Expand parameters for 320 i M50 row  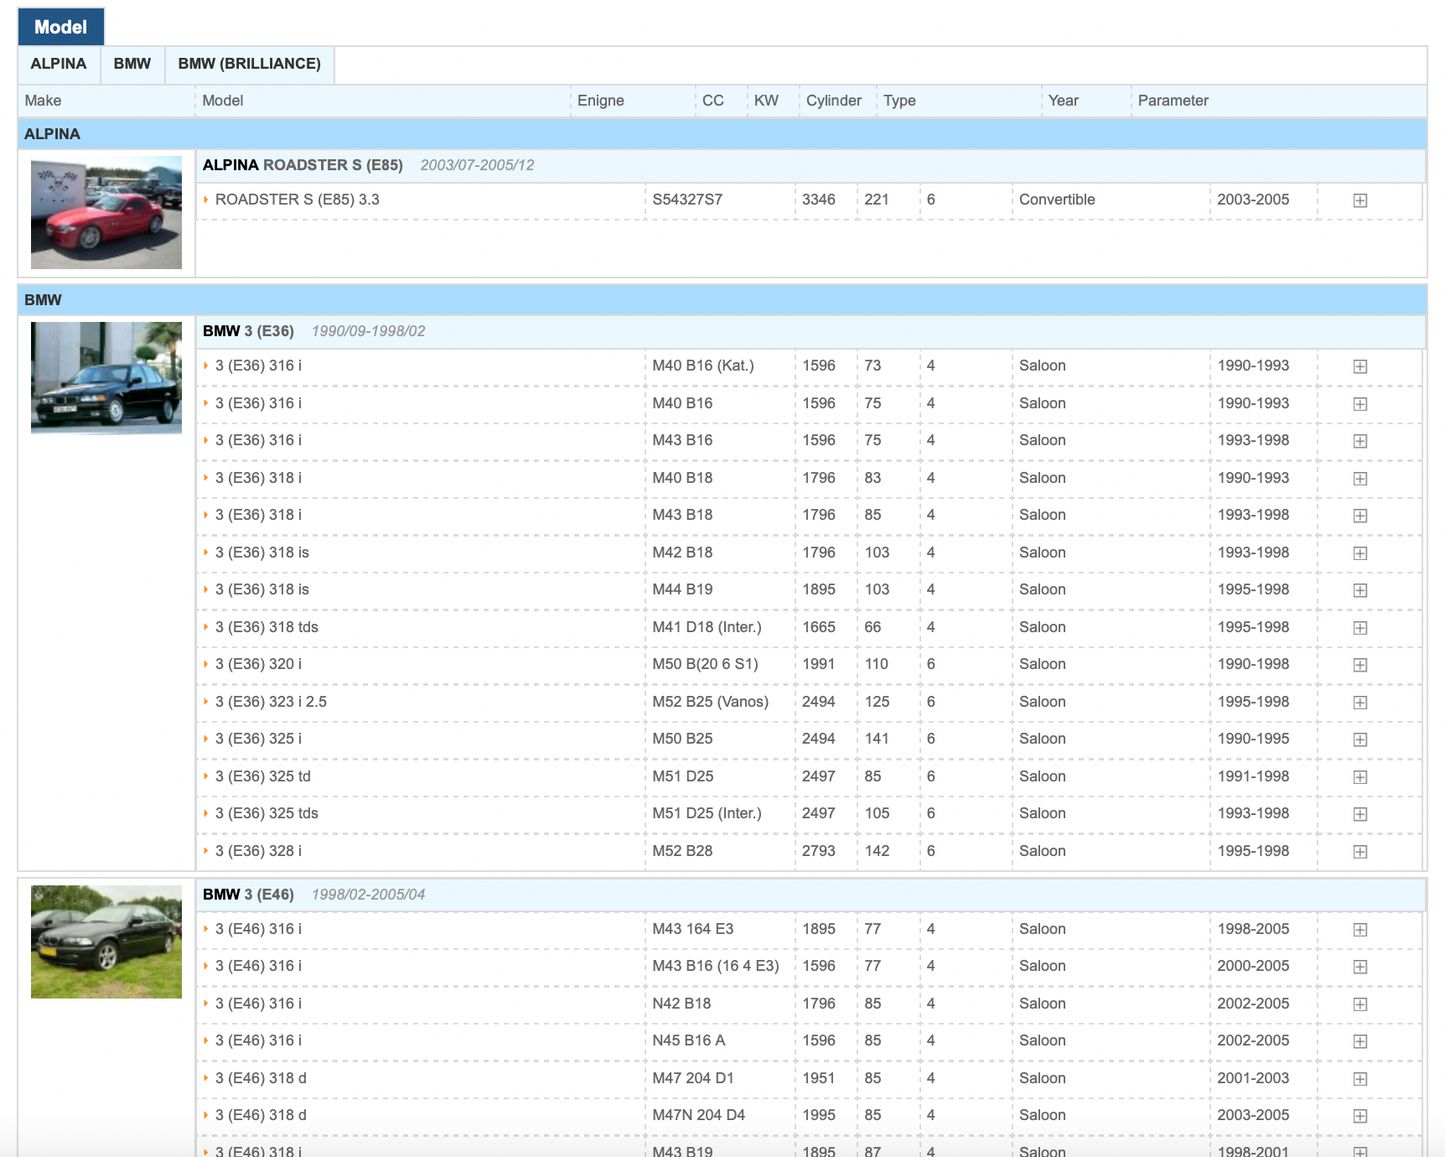1360,665
